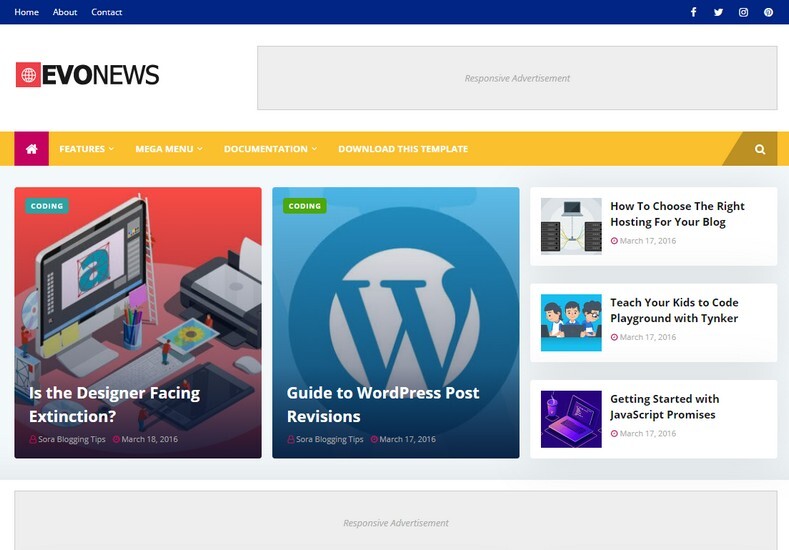789x550 pixels.
Task: Open 'Getting Started with JavaScript Promises' article
Action: point(665,407)
